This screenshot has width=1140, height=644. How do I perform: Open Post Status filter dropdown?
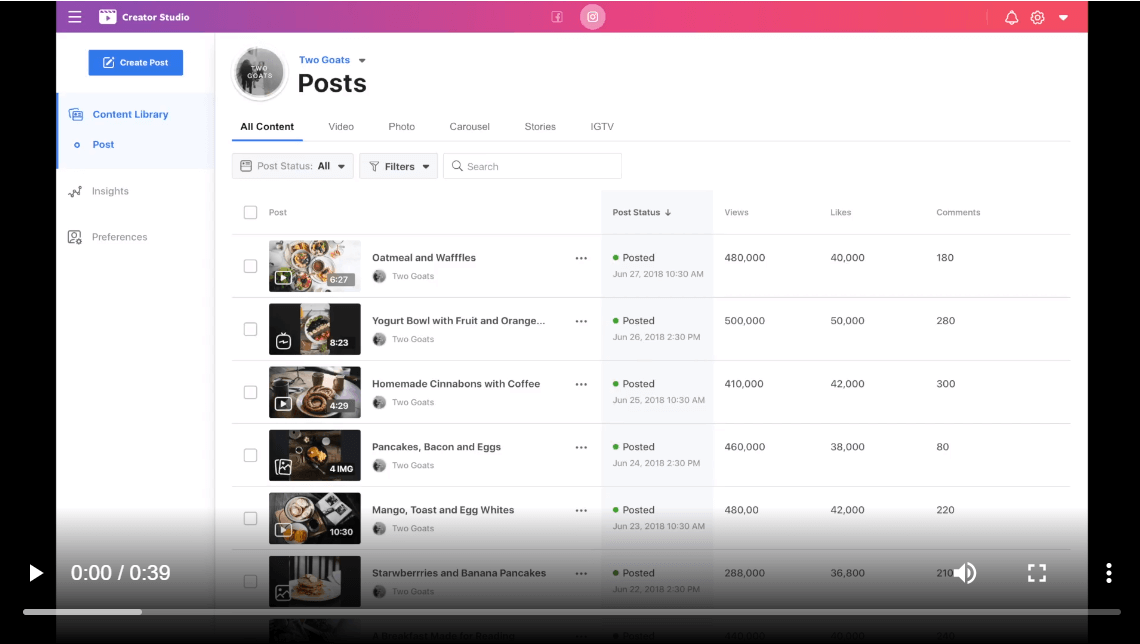pos(293,166)
